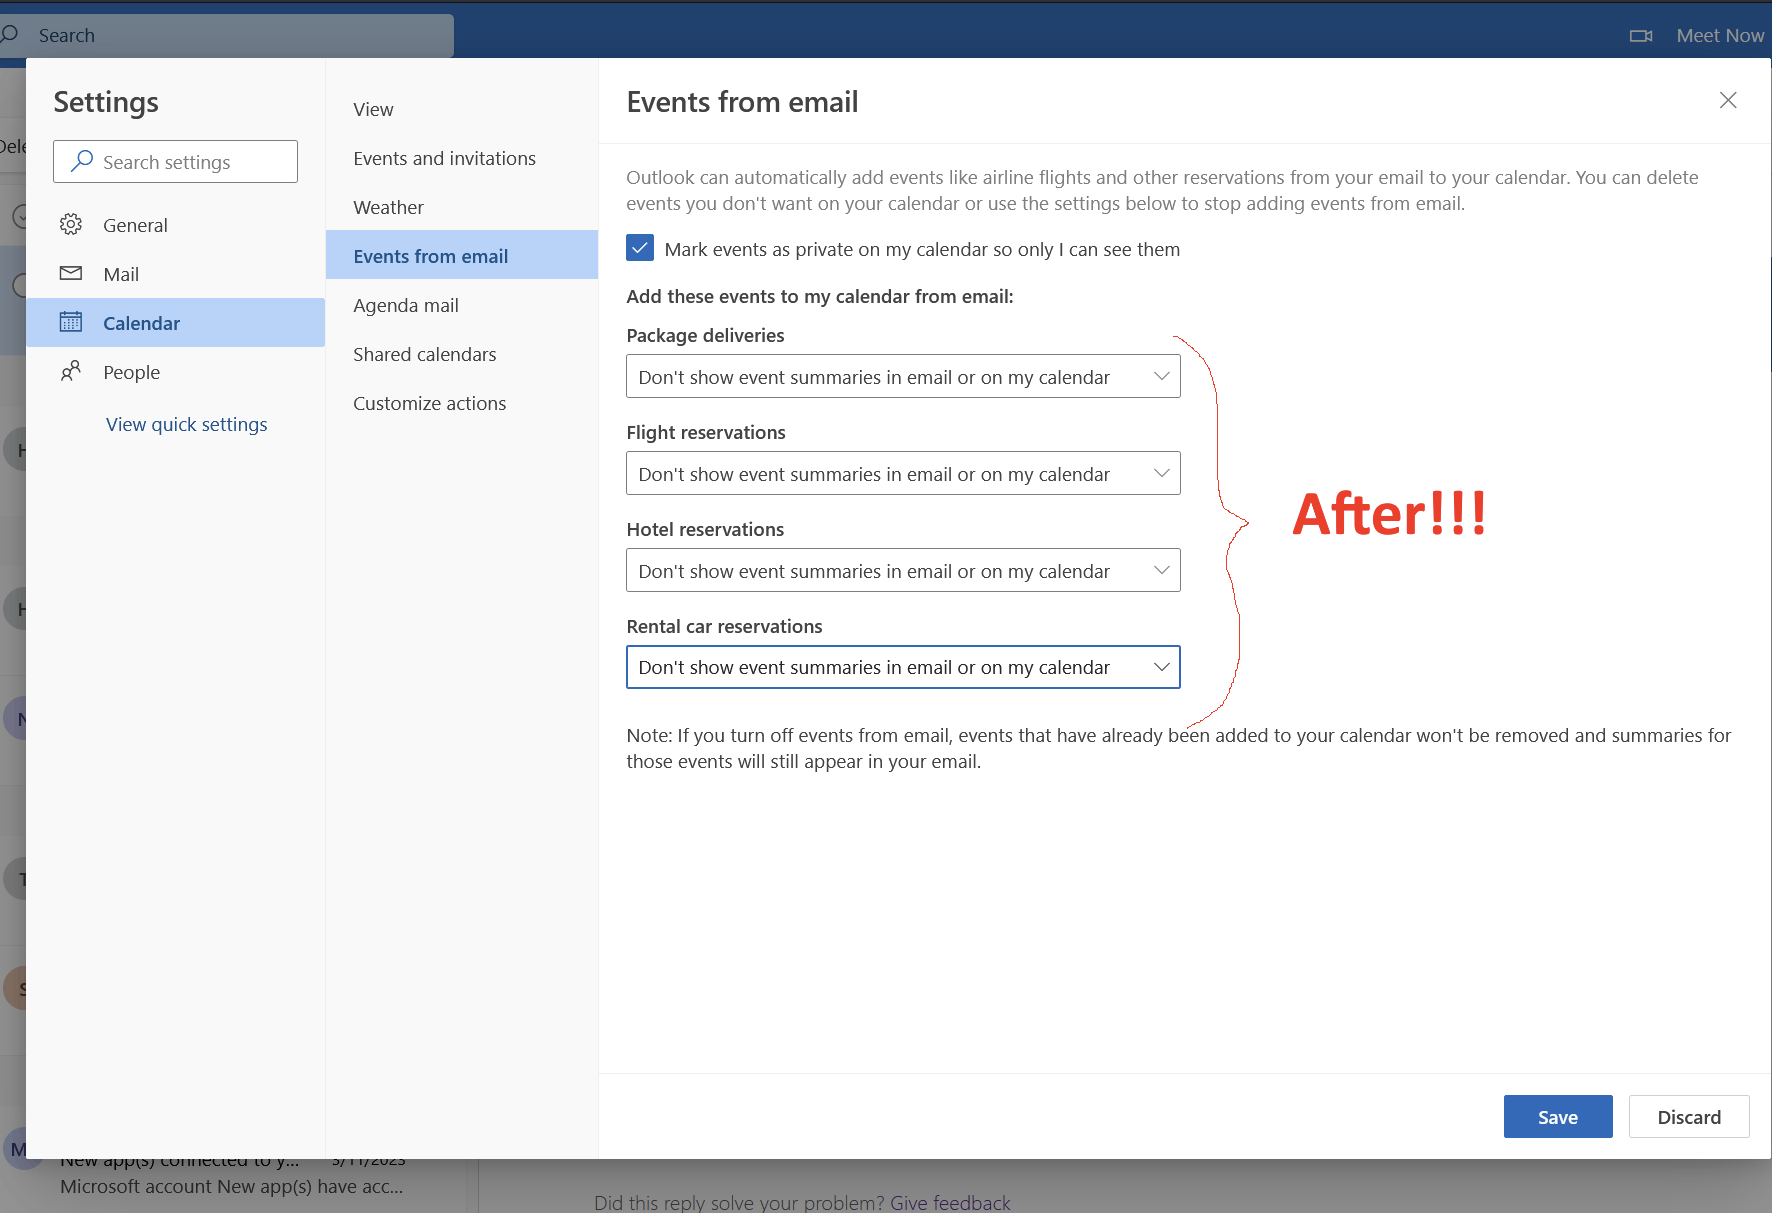Viewport: 1772px width, 1213px height.
Task: Save the settings changes
Action: (x=1558, y=1117)
